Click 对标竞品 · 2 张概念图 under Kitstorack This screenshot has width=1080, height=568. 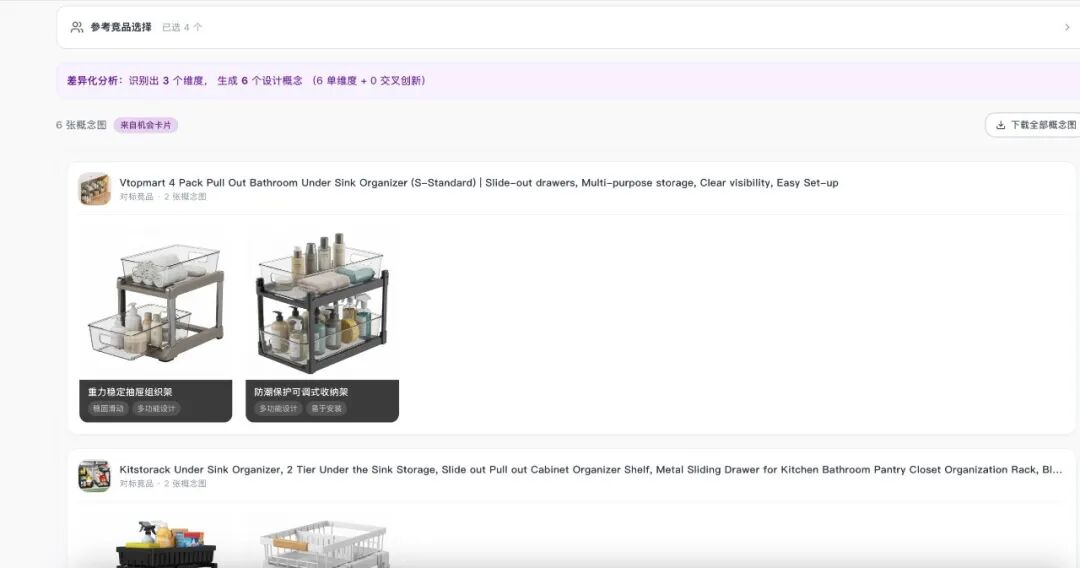coord(163,484)
